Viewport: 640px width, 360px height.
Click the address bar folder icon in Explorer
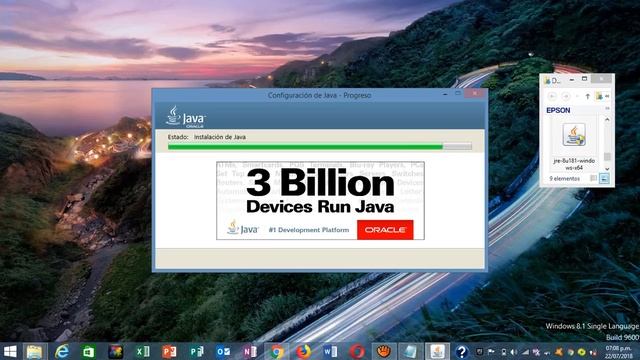point(599,96)
